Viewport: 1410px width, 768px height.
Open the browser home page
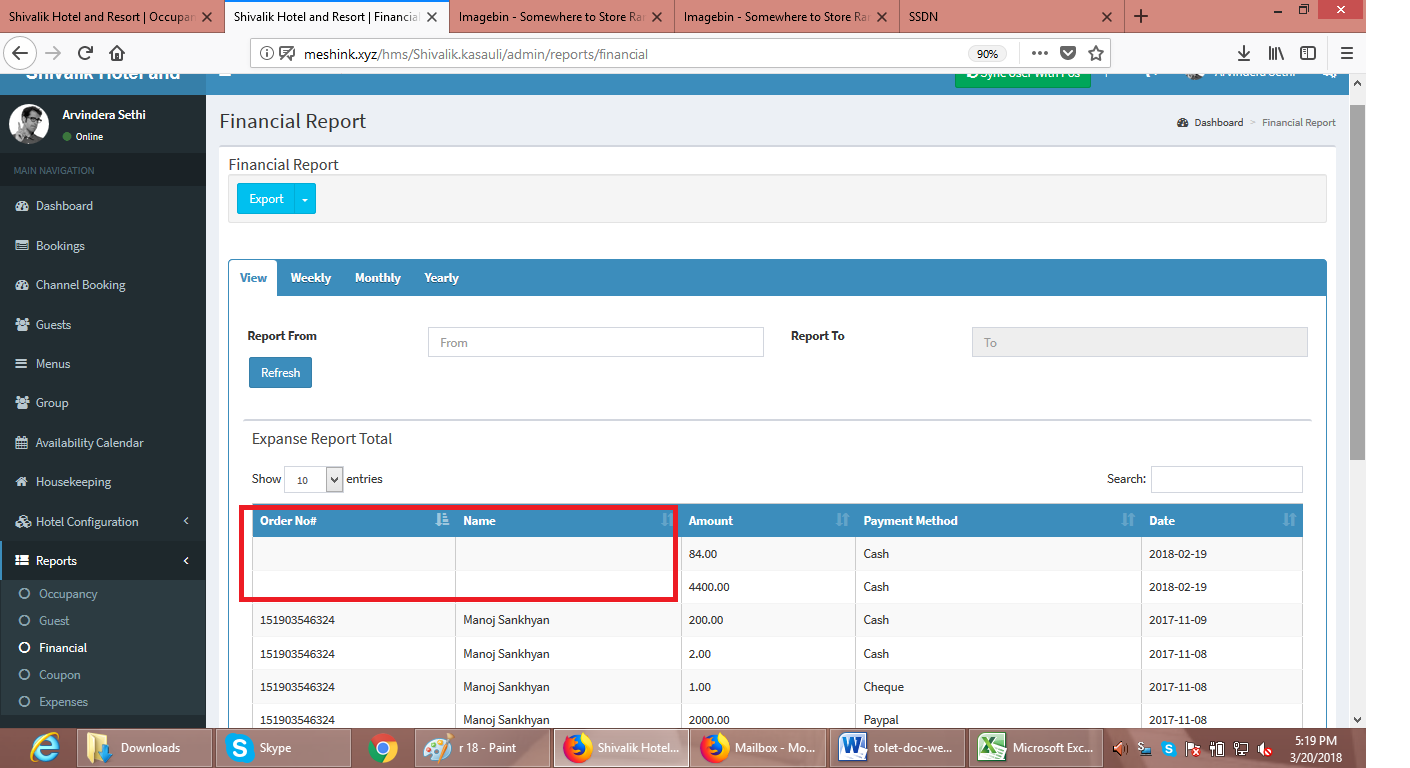[x=117, y=54]
